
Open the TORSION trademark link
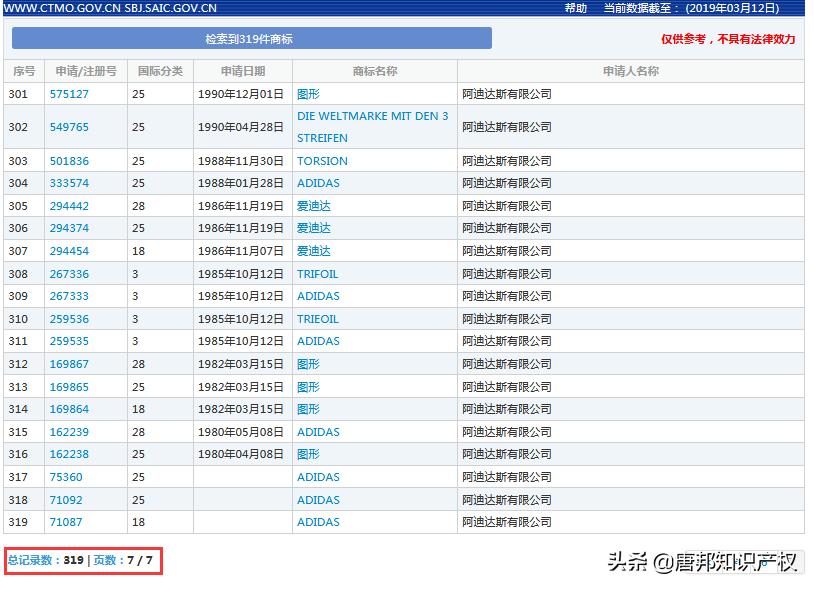[321, 160]
